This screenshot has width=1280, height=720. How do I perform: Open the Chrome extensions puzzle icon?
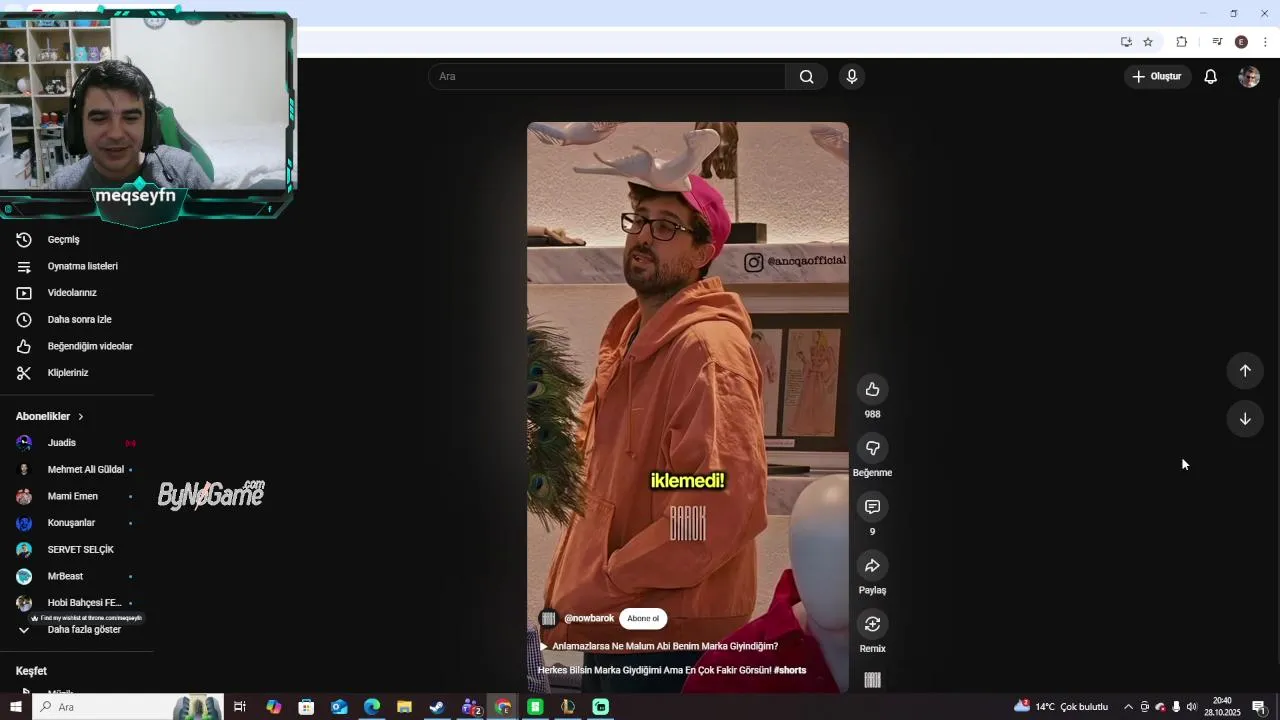click(1182, 42)
